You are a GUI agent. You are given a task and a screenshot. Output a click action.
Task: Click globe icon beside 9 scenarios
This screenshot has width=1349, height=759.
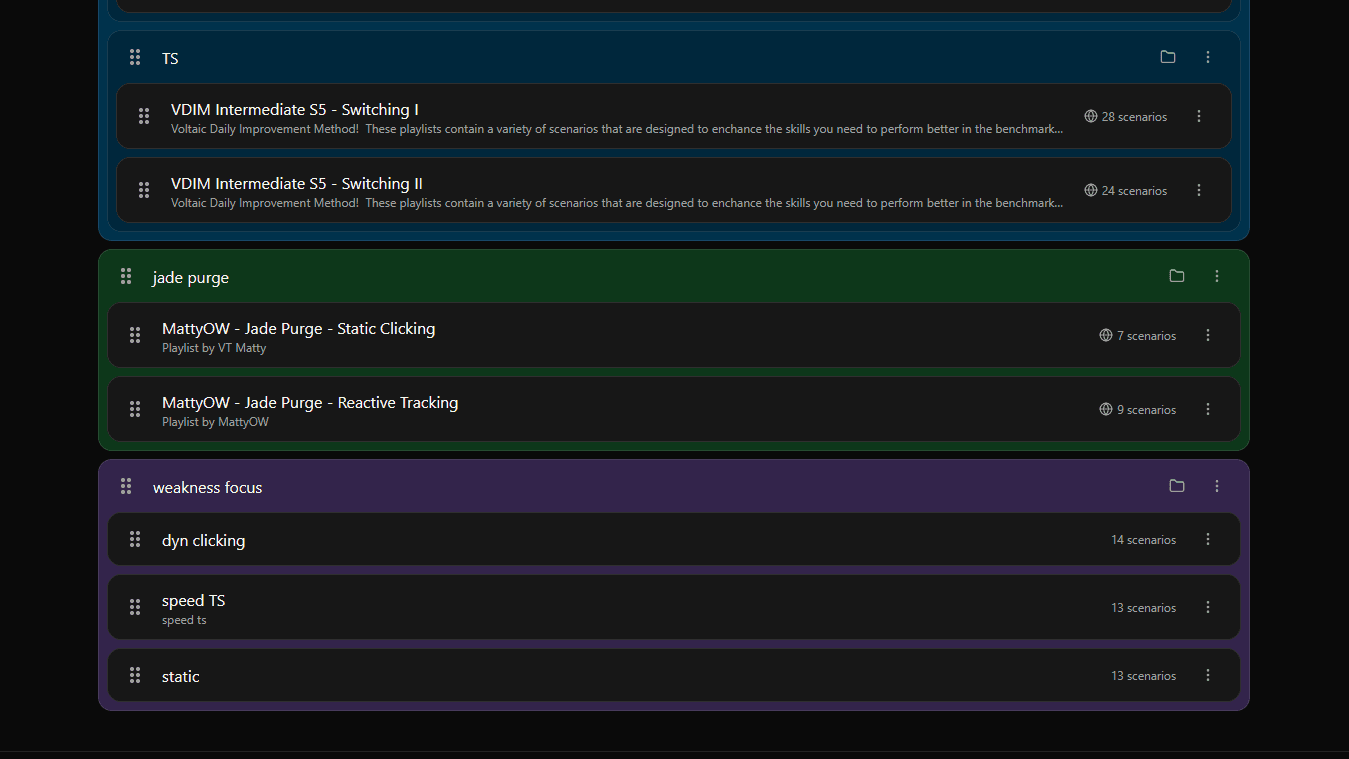(x=1106, y=409)
